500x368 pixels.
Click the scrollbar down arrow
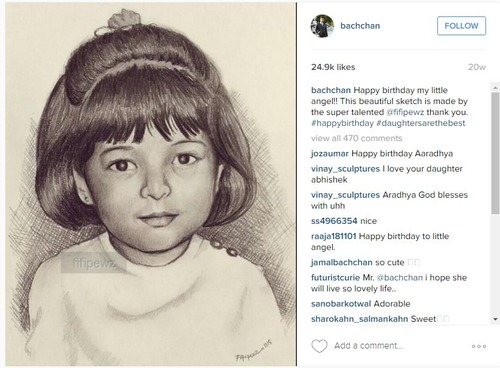click(x=495, y=319)
